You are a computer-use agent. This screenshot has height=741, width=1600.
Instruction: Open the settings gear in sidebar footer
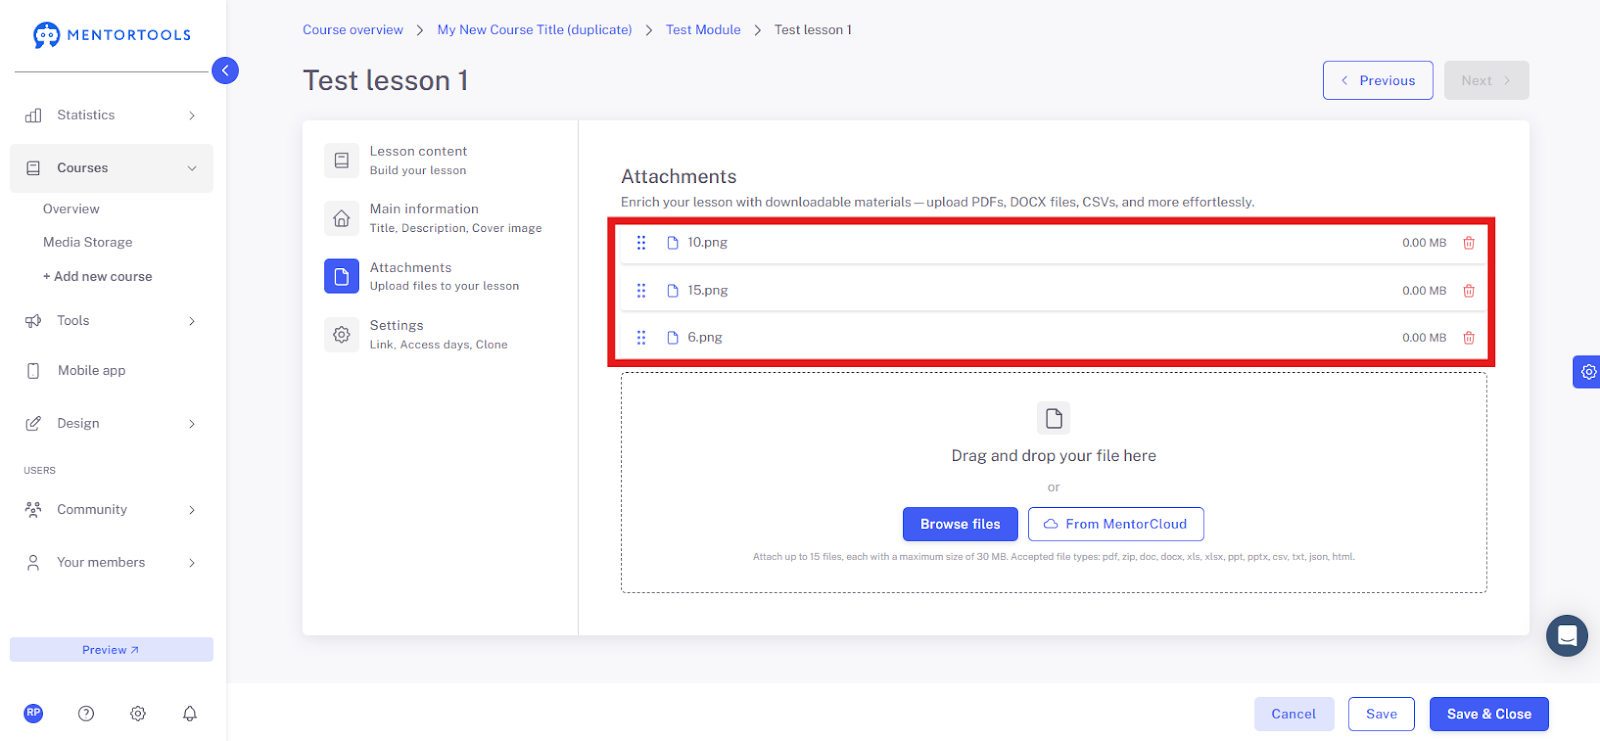coord(138,713)
